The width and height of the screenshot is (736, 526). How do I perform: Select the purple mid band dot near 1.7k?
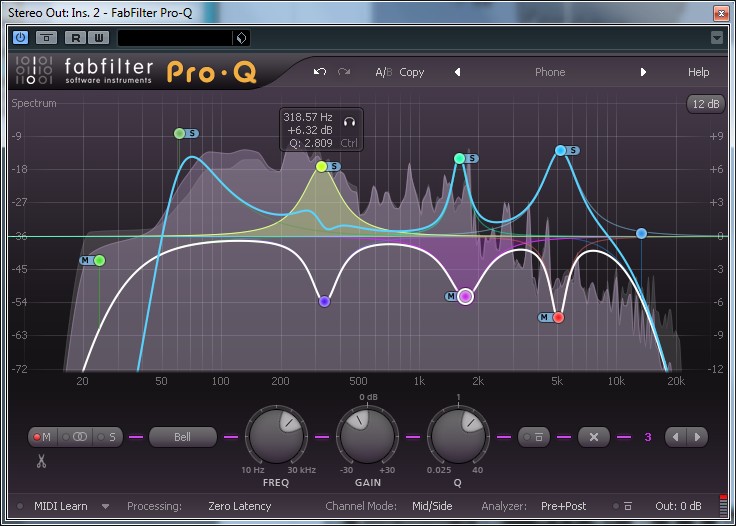[465, 296]
